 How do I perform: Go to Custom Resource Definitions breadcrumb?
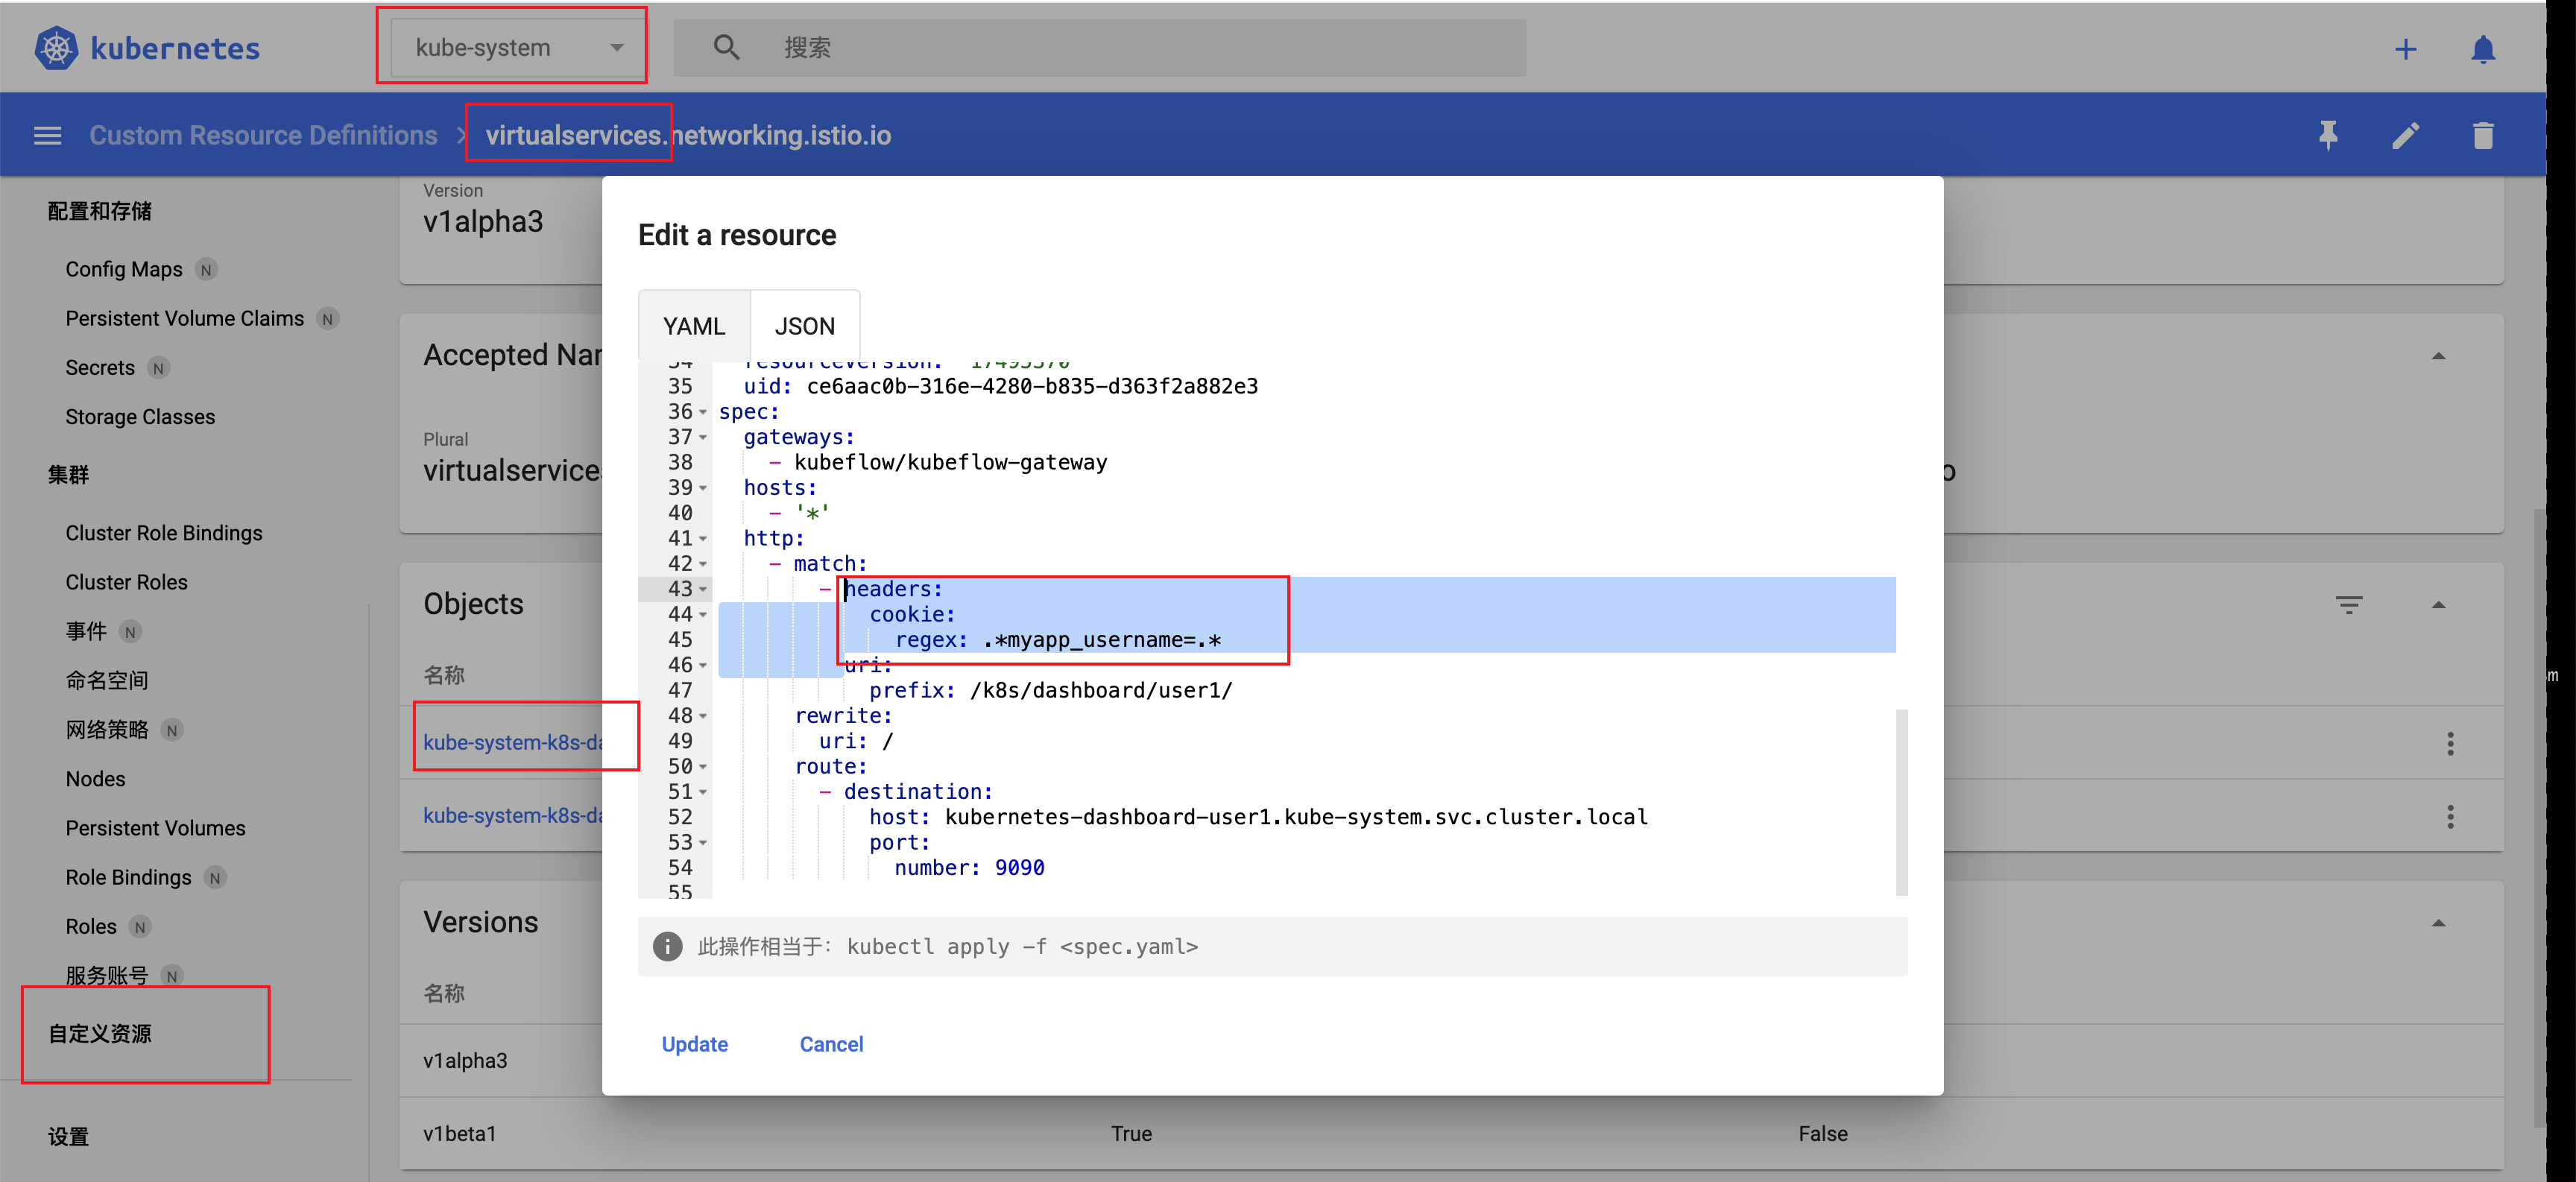coord(263,135)
